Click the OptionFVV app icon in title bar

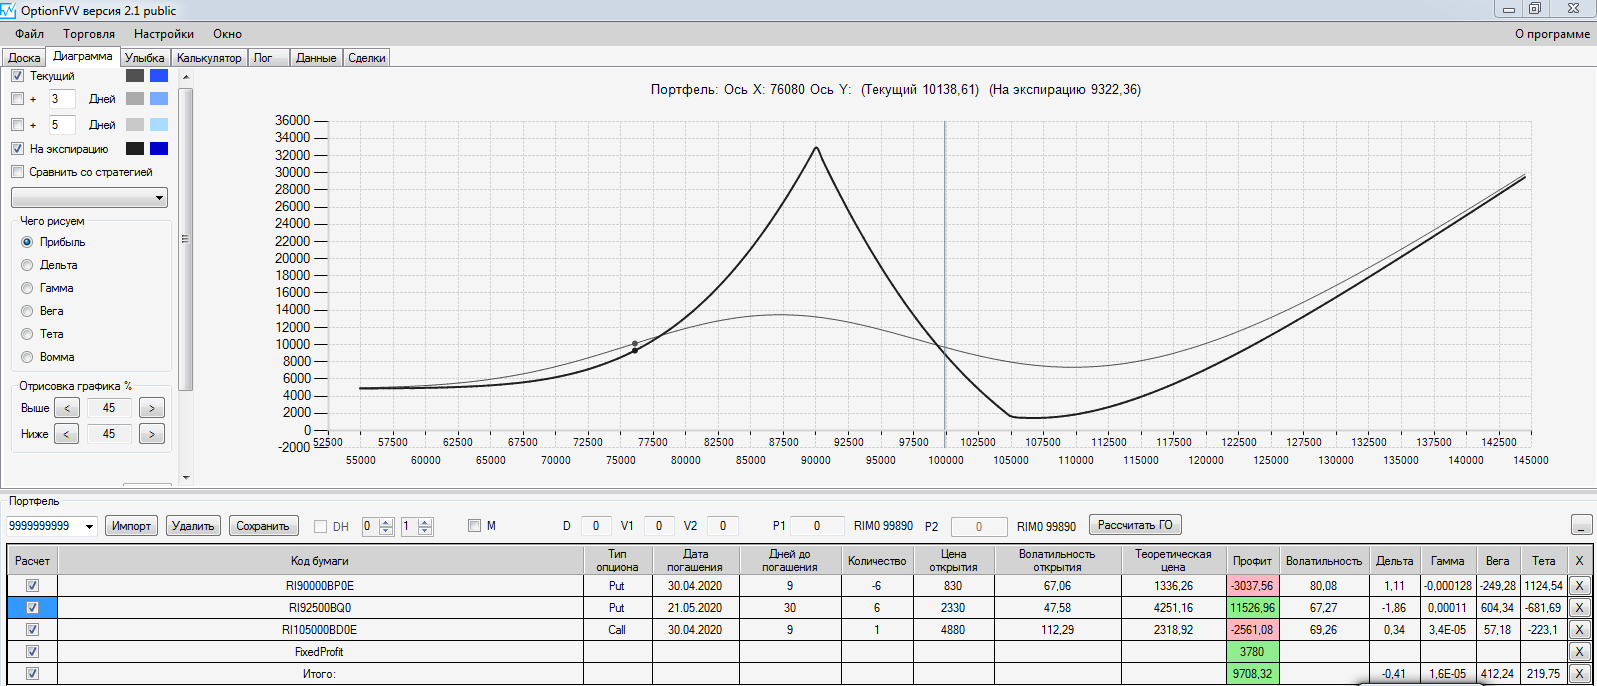[x=8, y=10]
